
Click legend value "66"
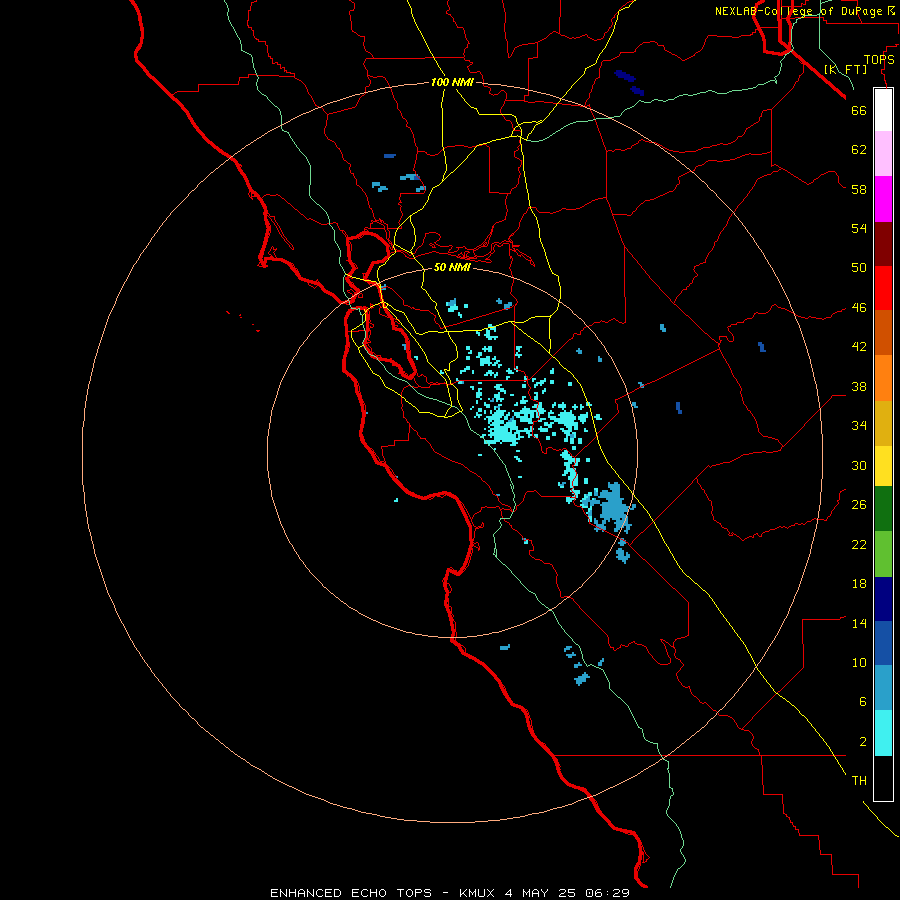[x=859, y=110]
